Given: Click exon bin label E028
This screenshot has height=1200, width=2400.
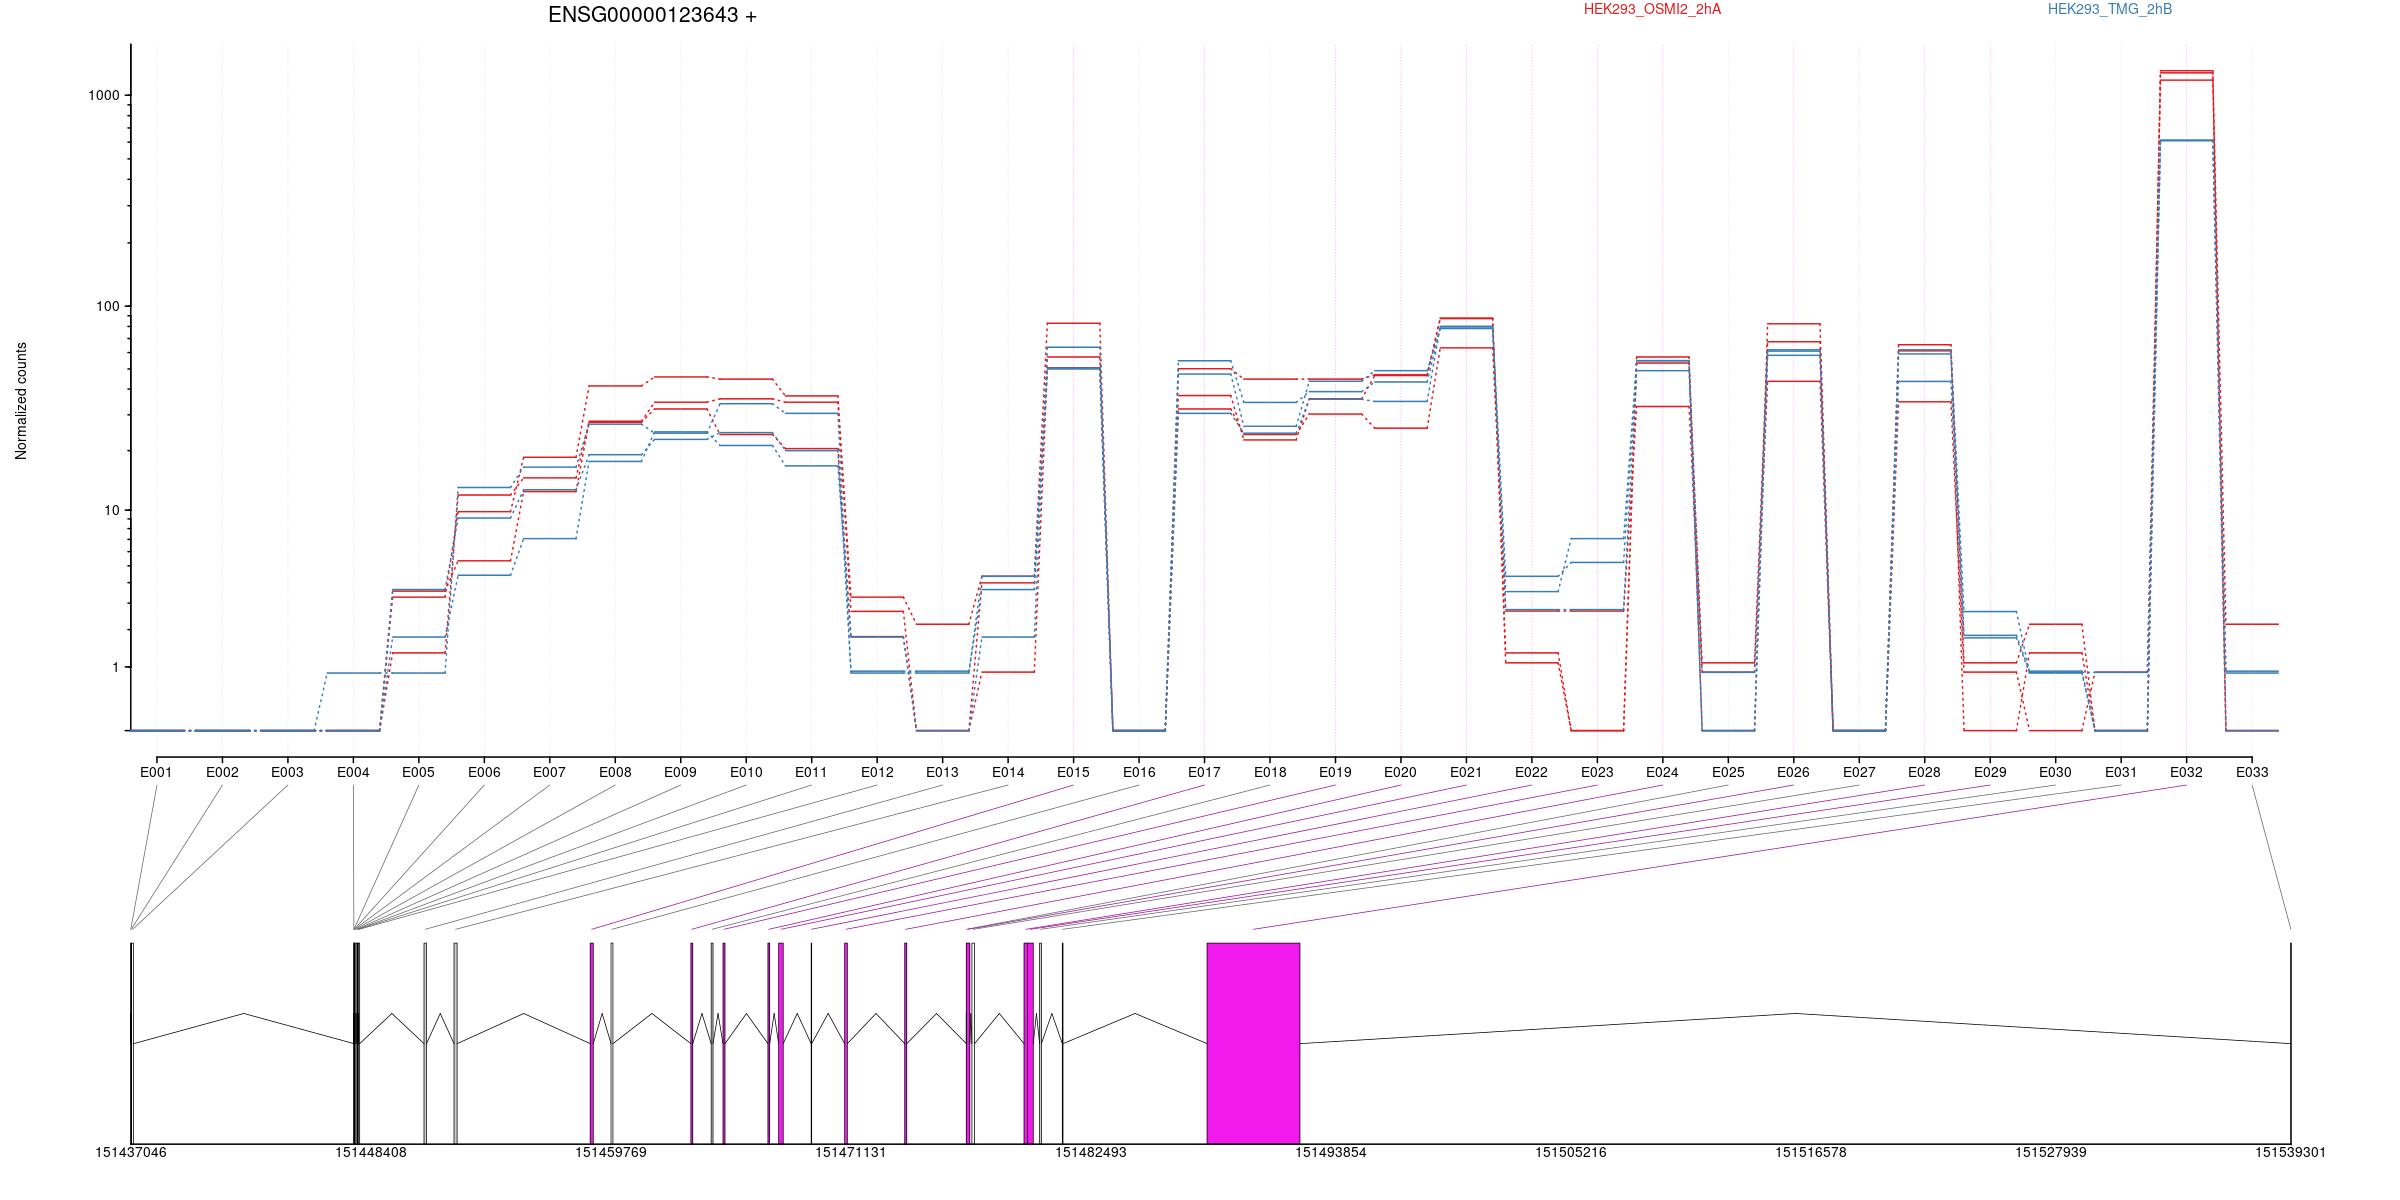Looking at the screenshot, I should pos(1924,772).
